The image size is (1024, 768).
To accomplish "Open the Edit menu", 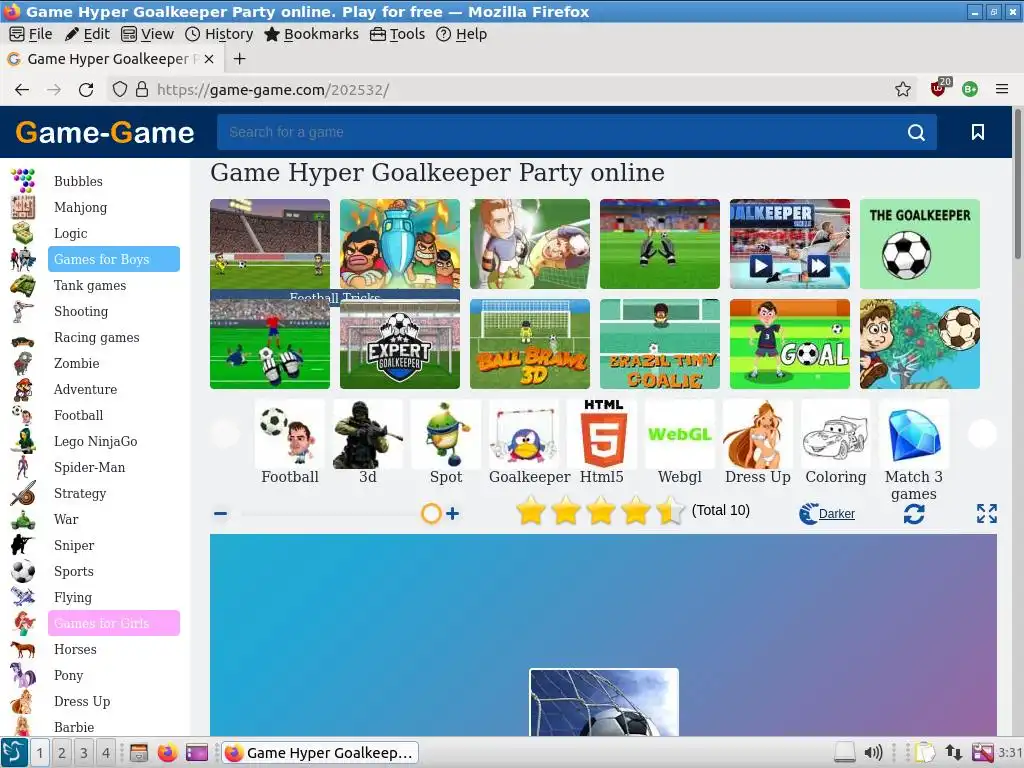I will [88, 34].
